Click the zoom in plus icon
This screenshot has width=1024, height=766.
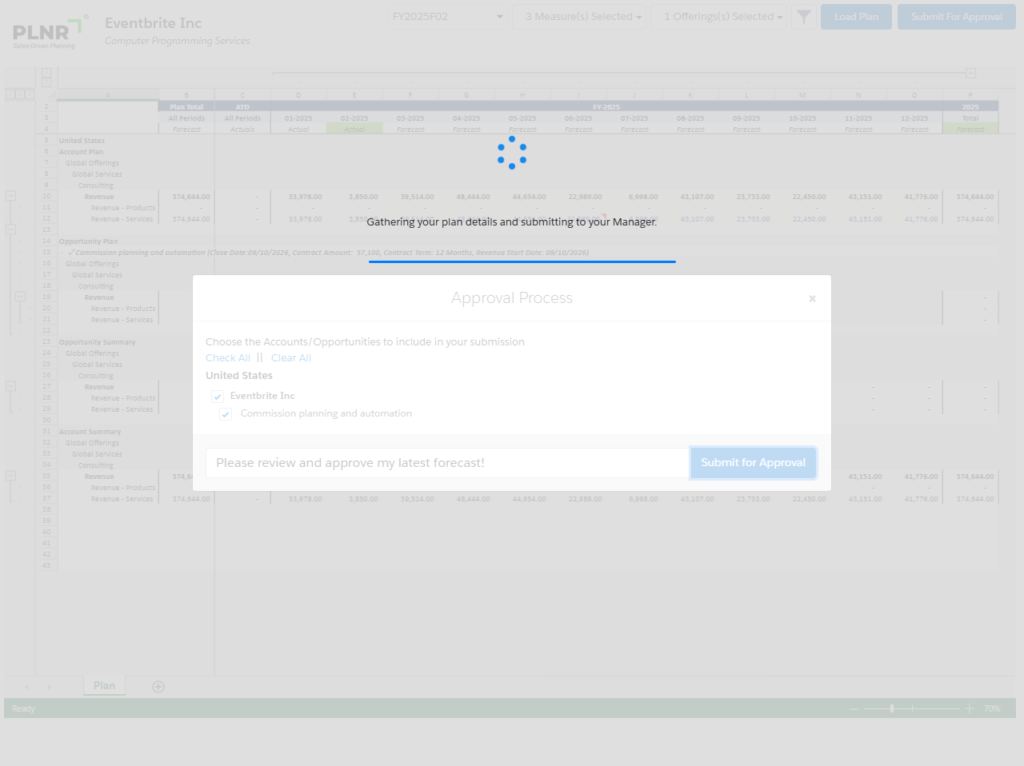click(x=969, y=709)
